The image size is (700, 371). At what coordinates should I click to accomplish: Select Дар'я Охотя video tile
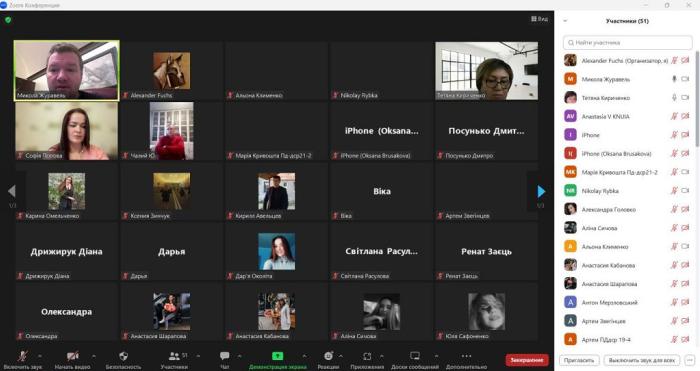pyautogui.click(x=276, y=251)
